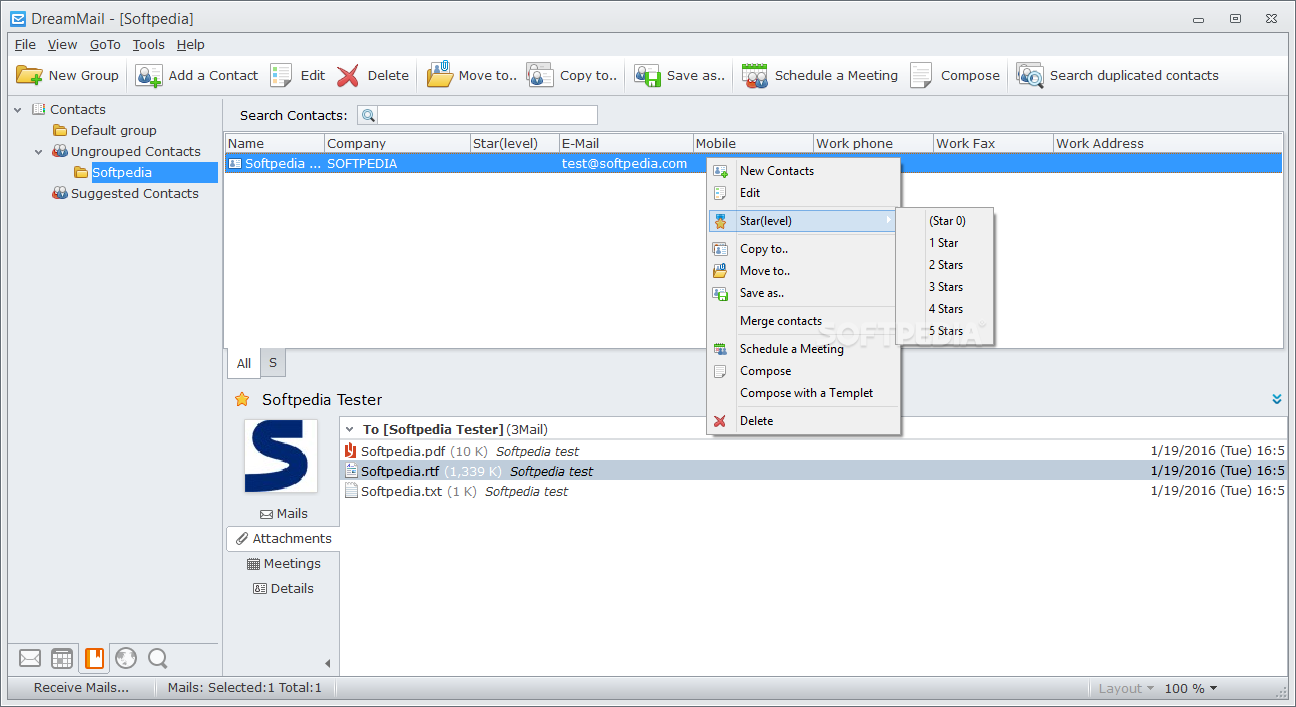Click the Copy to.. toolbar icon
This screenshot has height=707, width=1296.
[540, 75]
